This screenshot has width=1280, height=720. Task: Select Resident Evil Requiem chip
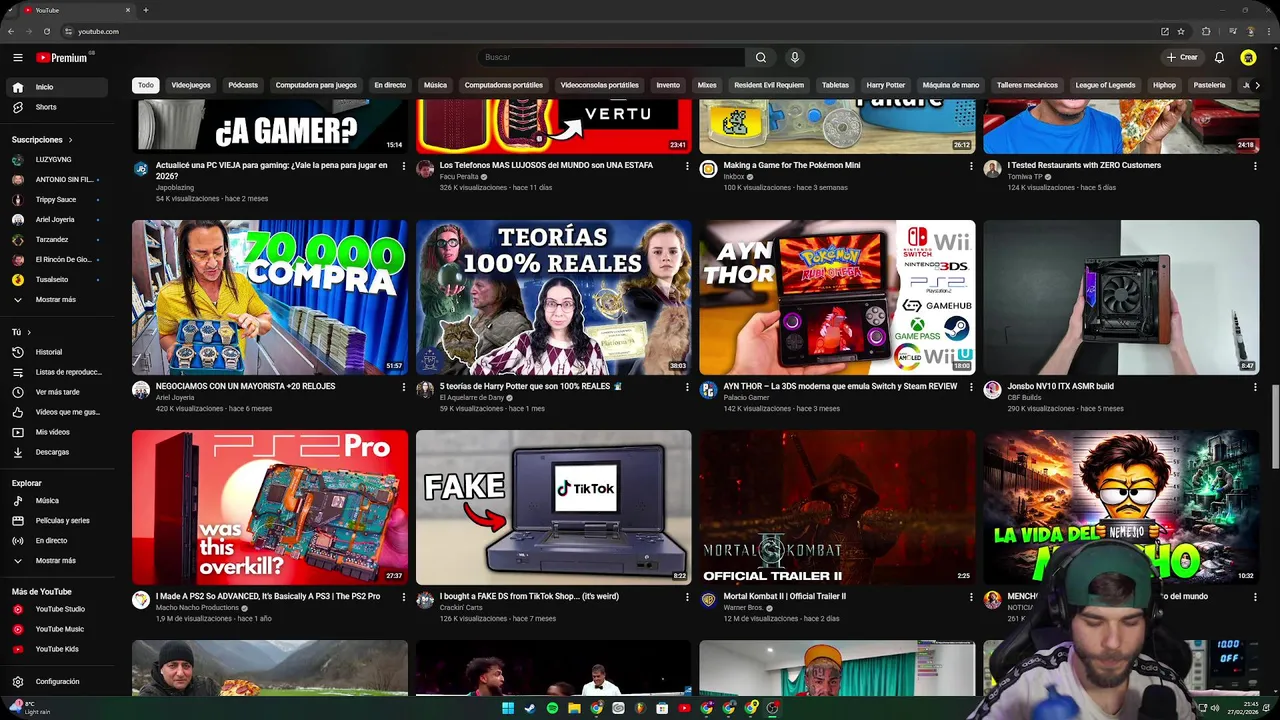769,85
